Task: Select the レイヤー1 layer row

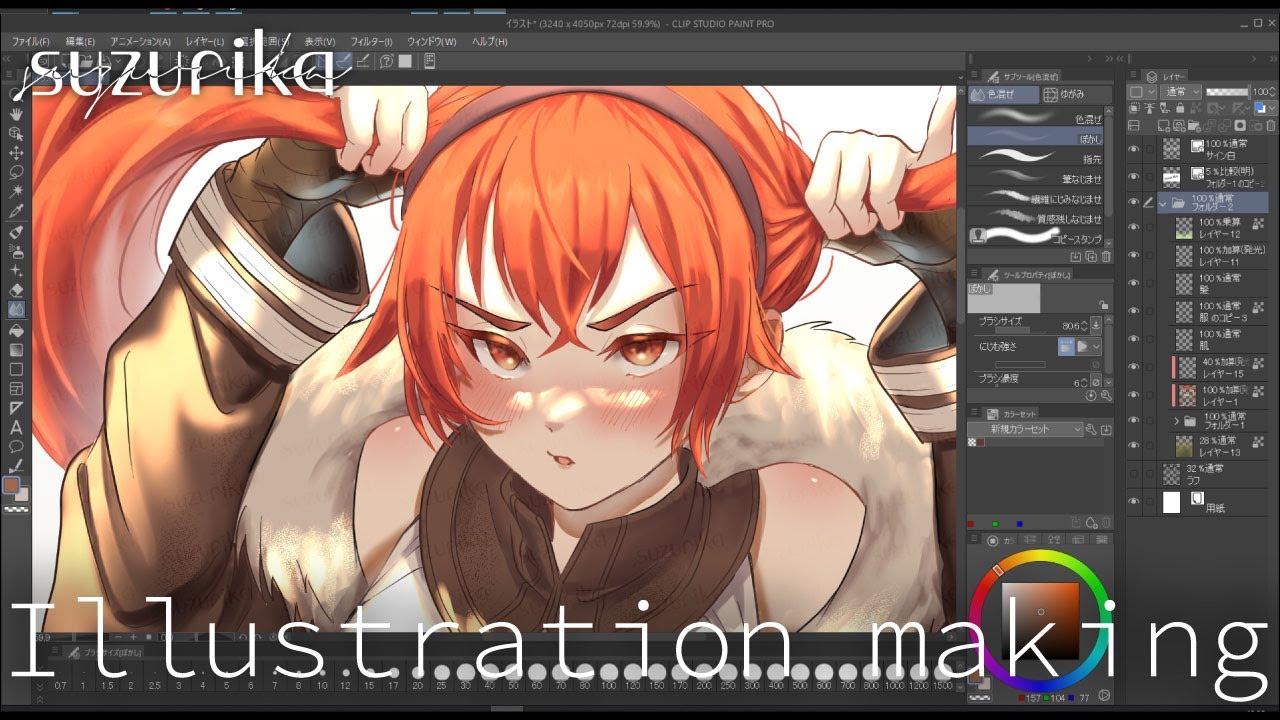Action: point(1218,395)
